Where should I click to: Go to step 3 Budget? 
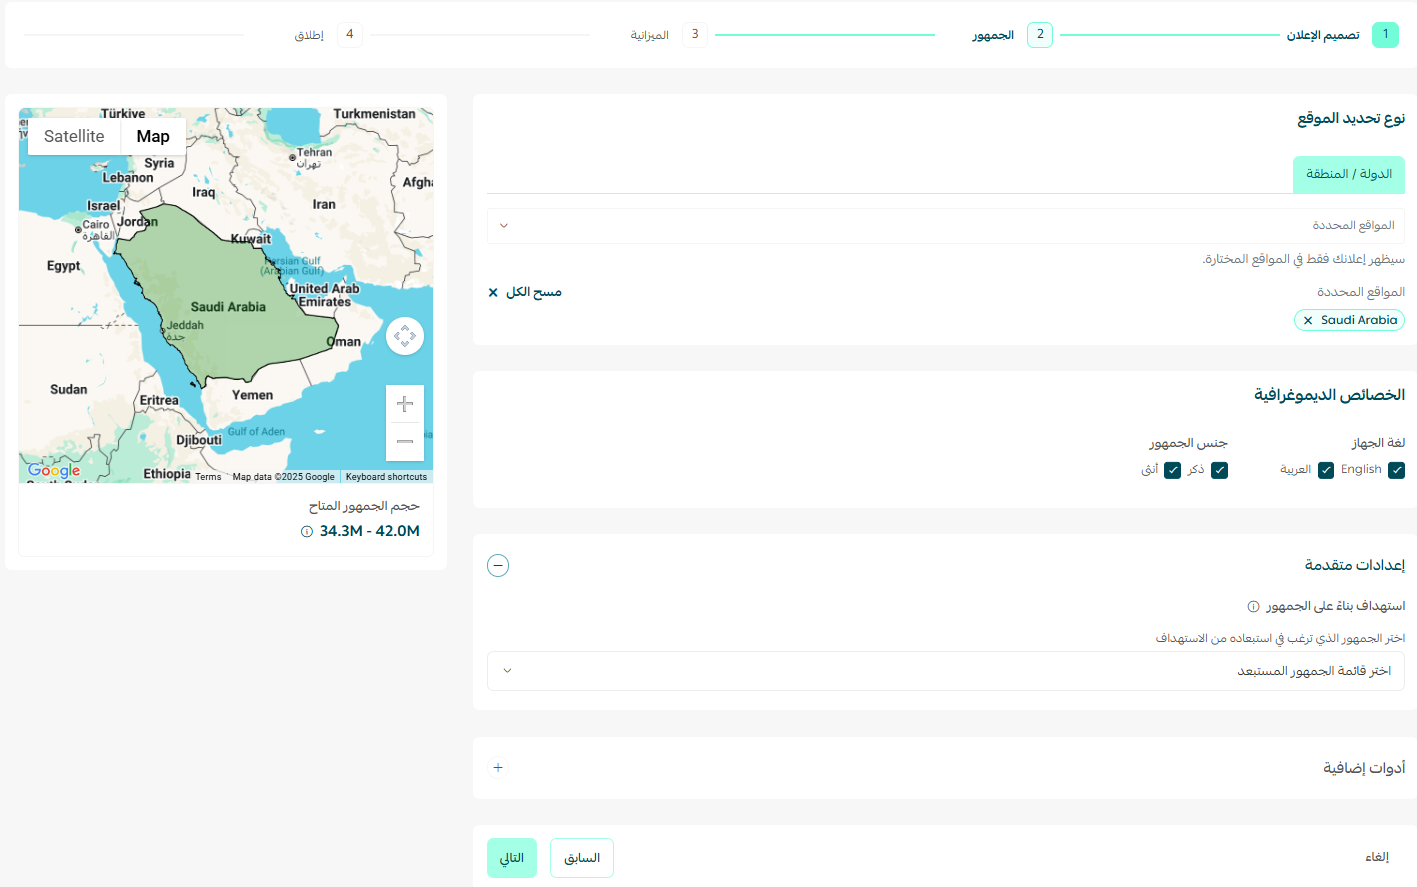click(694, 35)
